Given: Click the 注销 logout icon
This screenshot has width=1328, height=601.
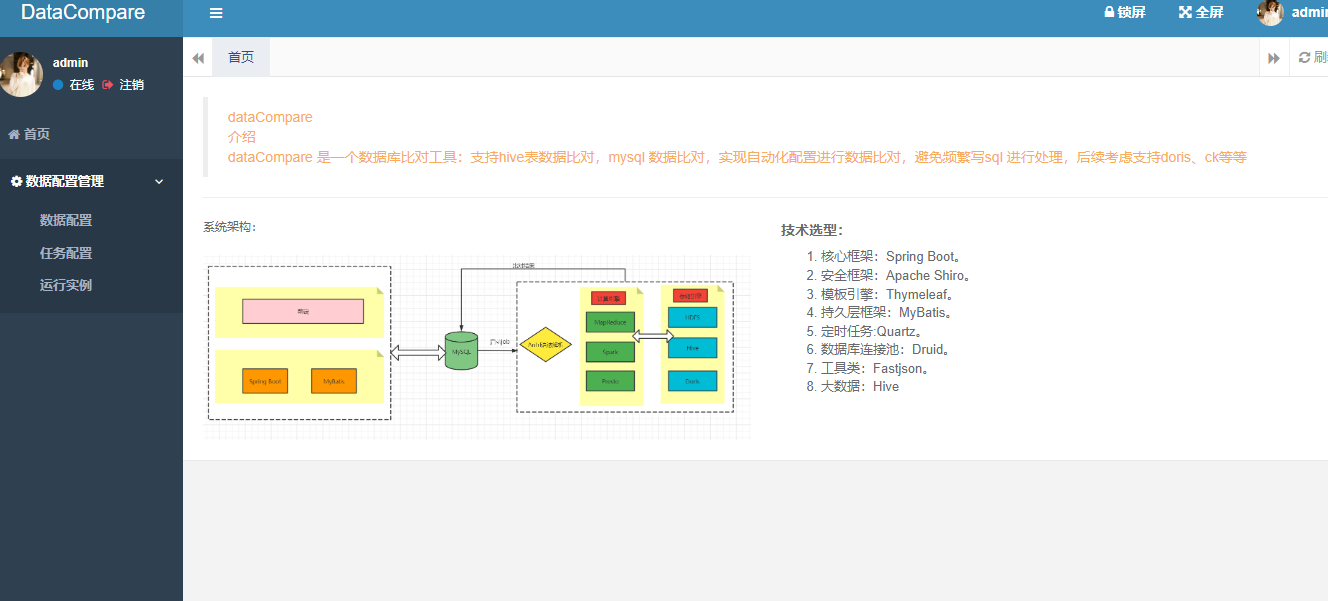Looking at the screenshot, I should point(108,85).
